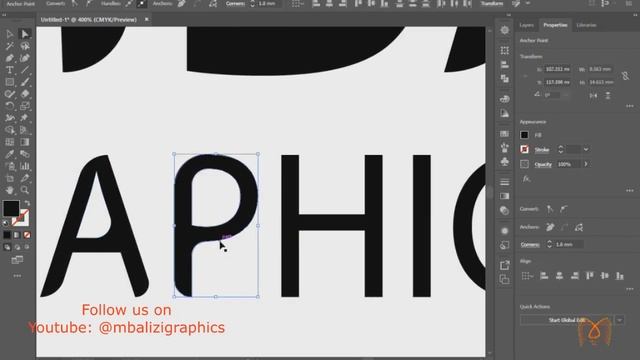
Task: Click flip horizontal icon in Transform
Action: (593, 96)
